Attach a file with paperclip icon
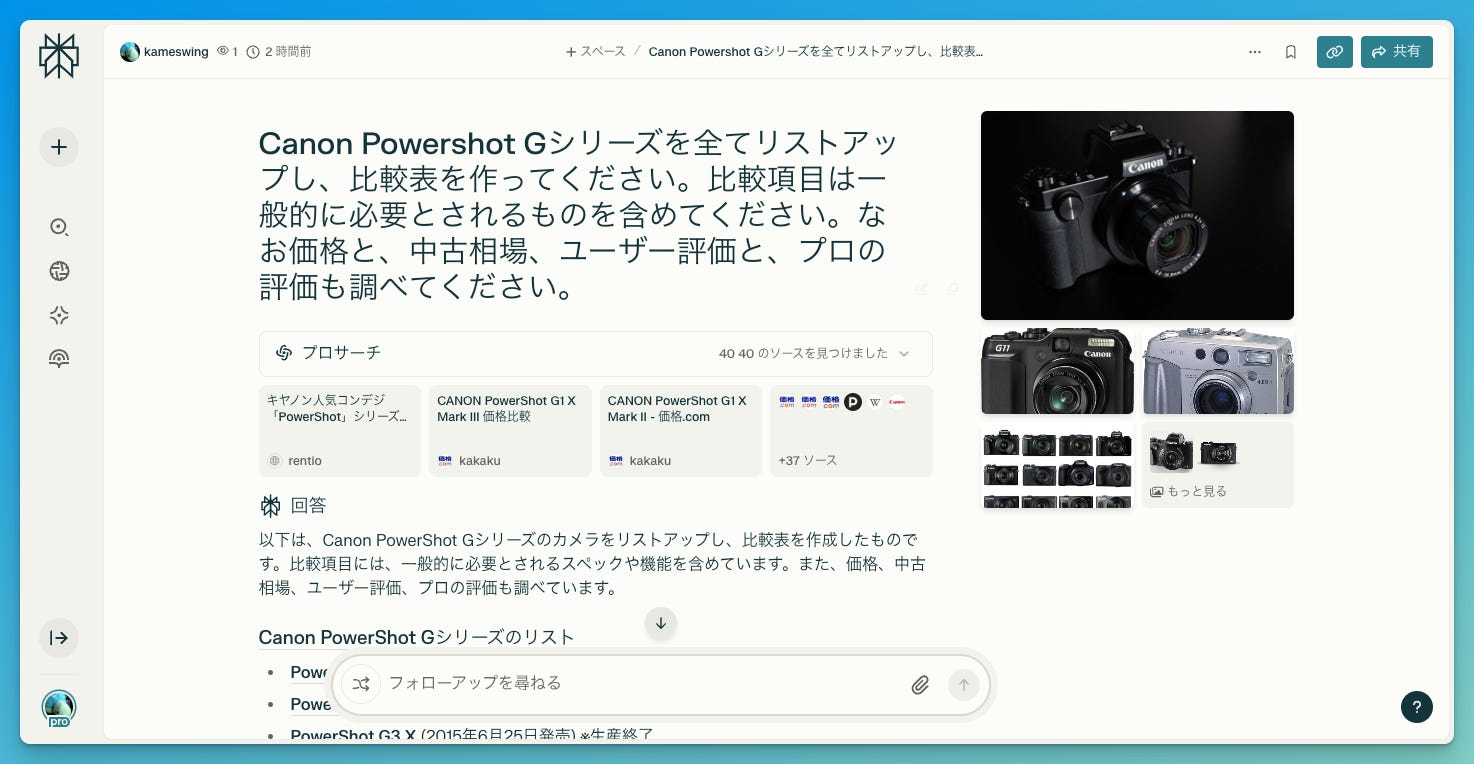 click(921, 685)
